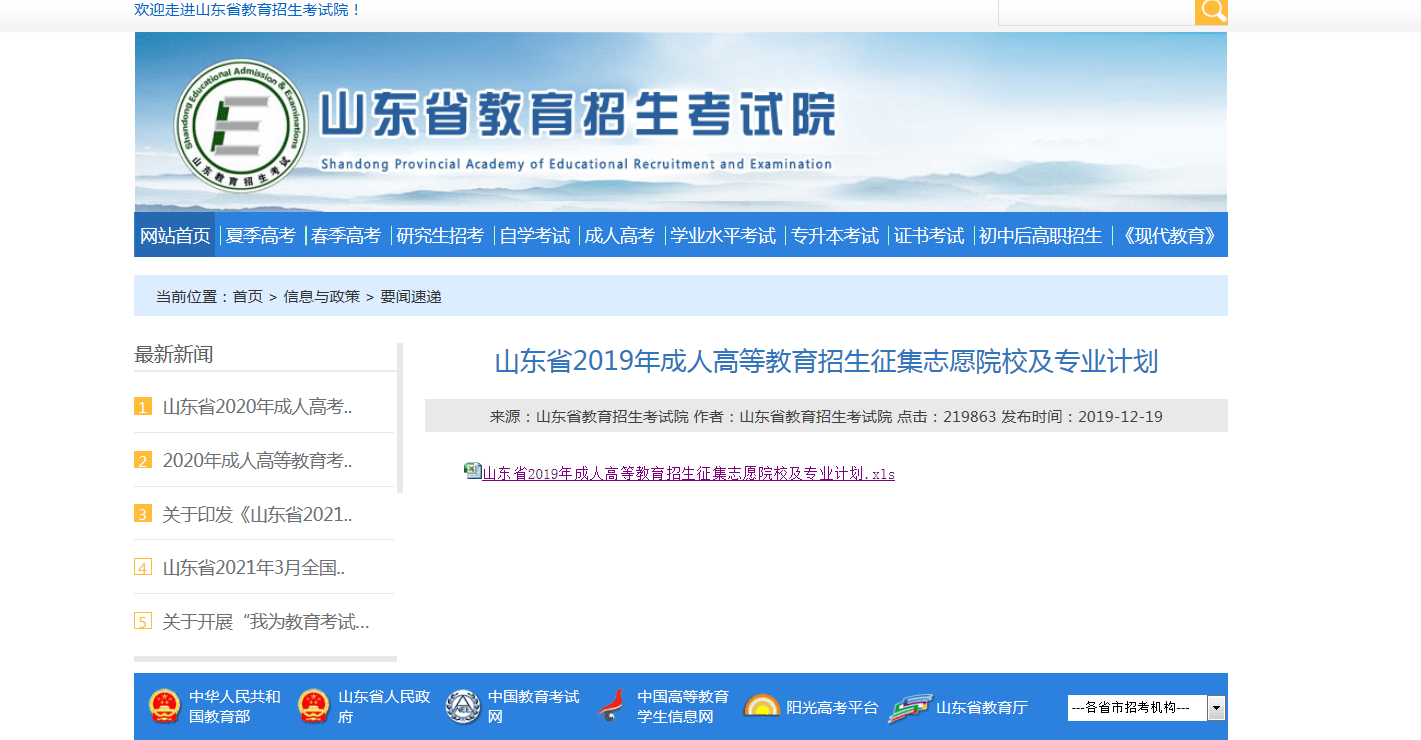Open news item 山东省2020年成人高考

[257, 406]
